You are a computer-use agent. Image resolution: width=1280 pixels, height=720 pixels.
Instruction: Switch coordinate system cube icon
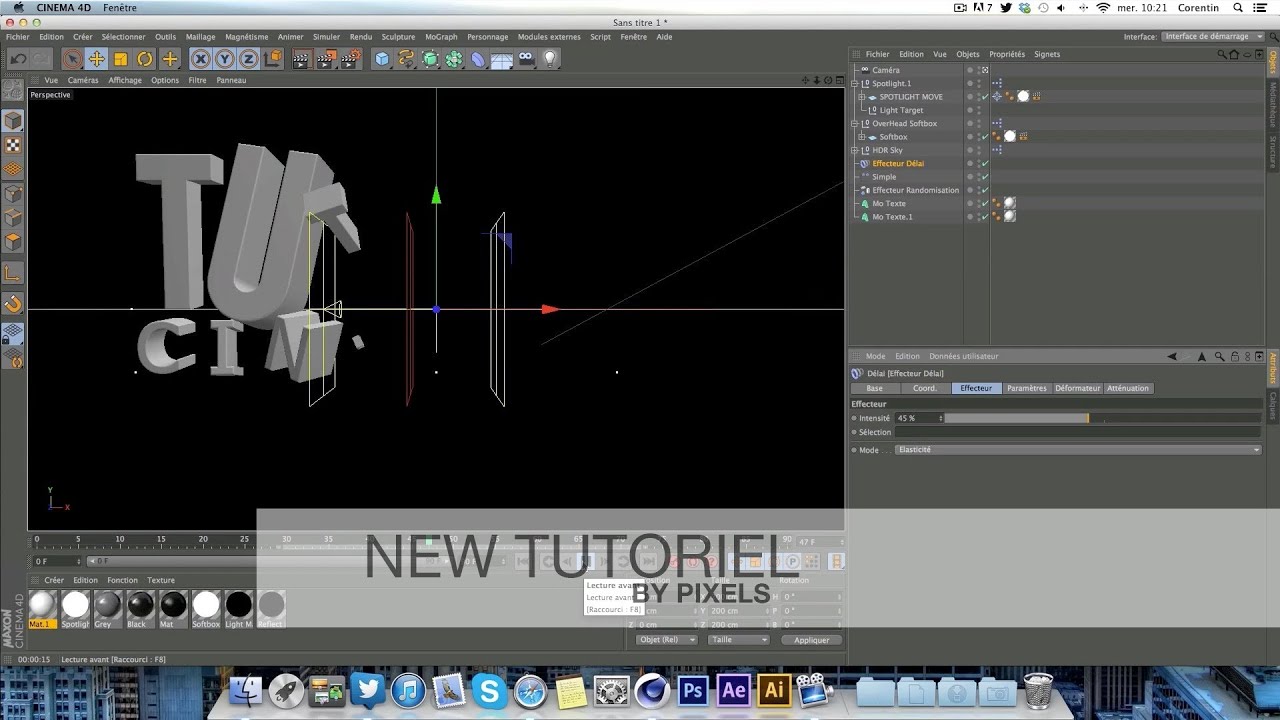tap(273, 59)
